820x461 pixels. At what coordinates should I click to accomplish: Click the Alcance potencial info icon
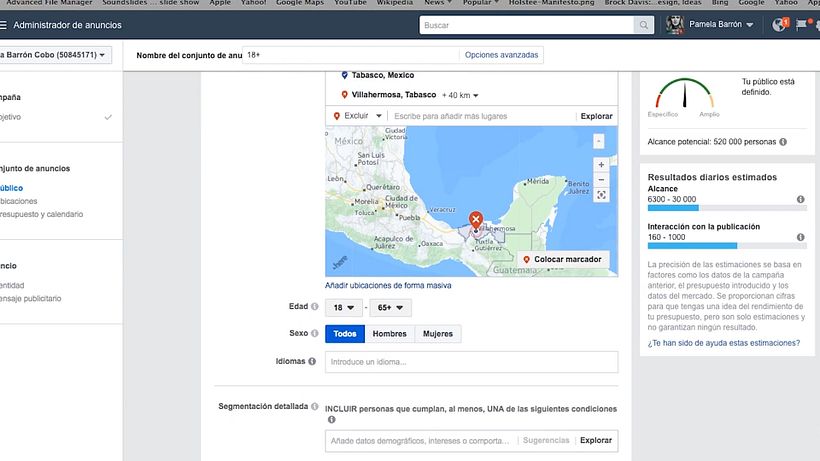pyautogui.click(x=783, y=142)
